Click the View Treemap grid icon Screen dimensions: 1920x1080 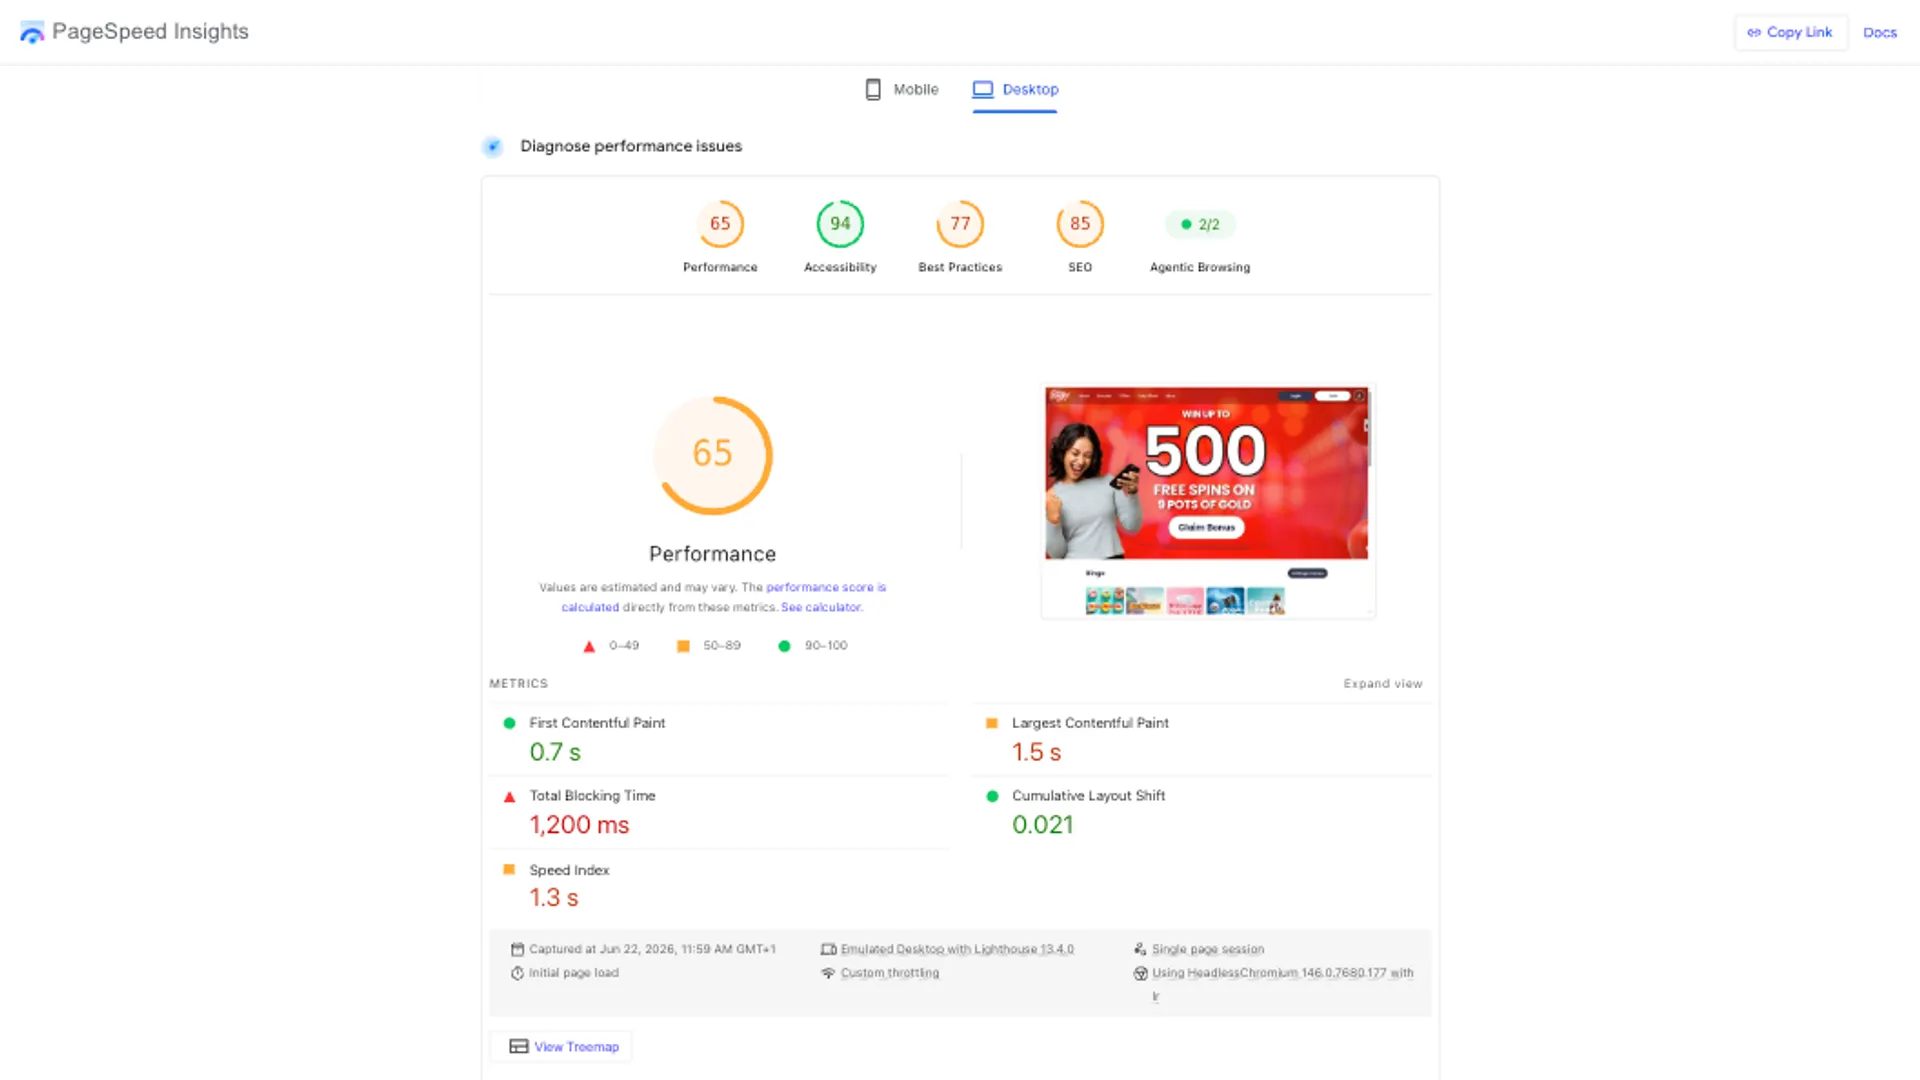pyautogui.click(x=519, y=1046)
